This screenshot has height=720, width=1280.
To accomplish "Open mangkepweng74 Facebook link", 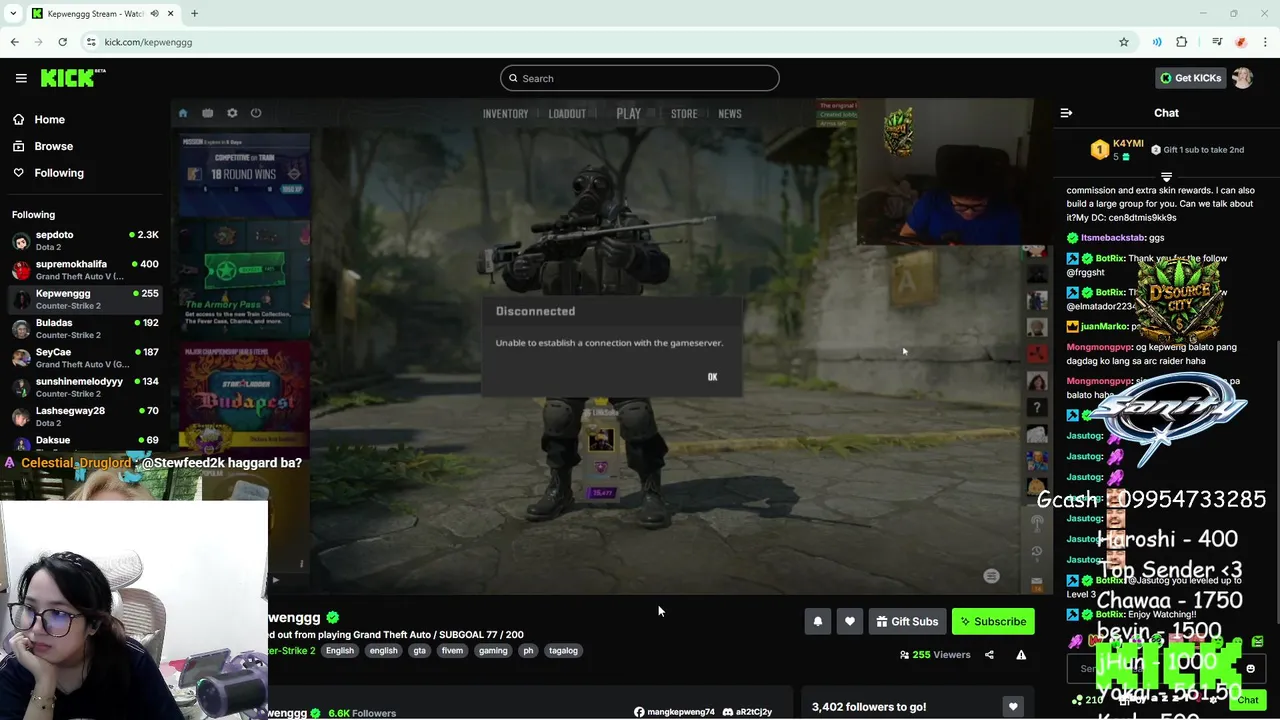I will pos(674,712).
